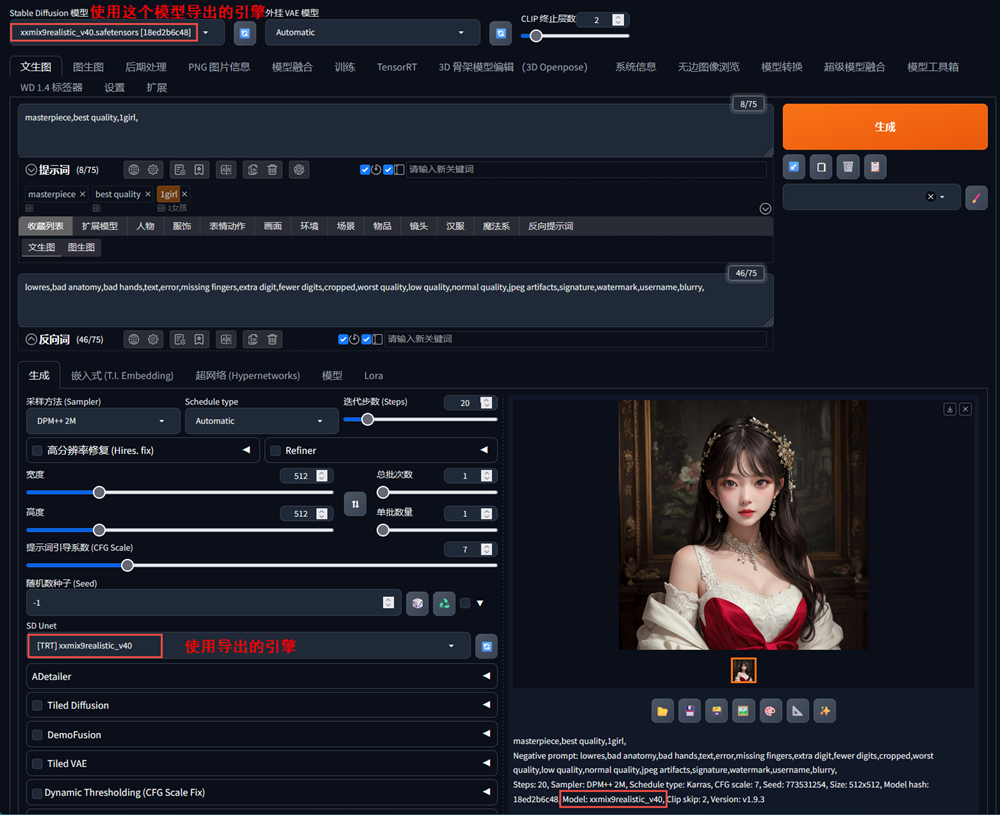Send image to extras with triangle ruler icon

[797, 711]
